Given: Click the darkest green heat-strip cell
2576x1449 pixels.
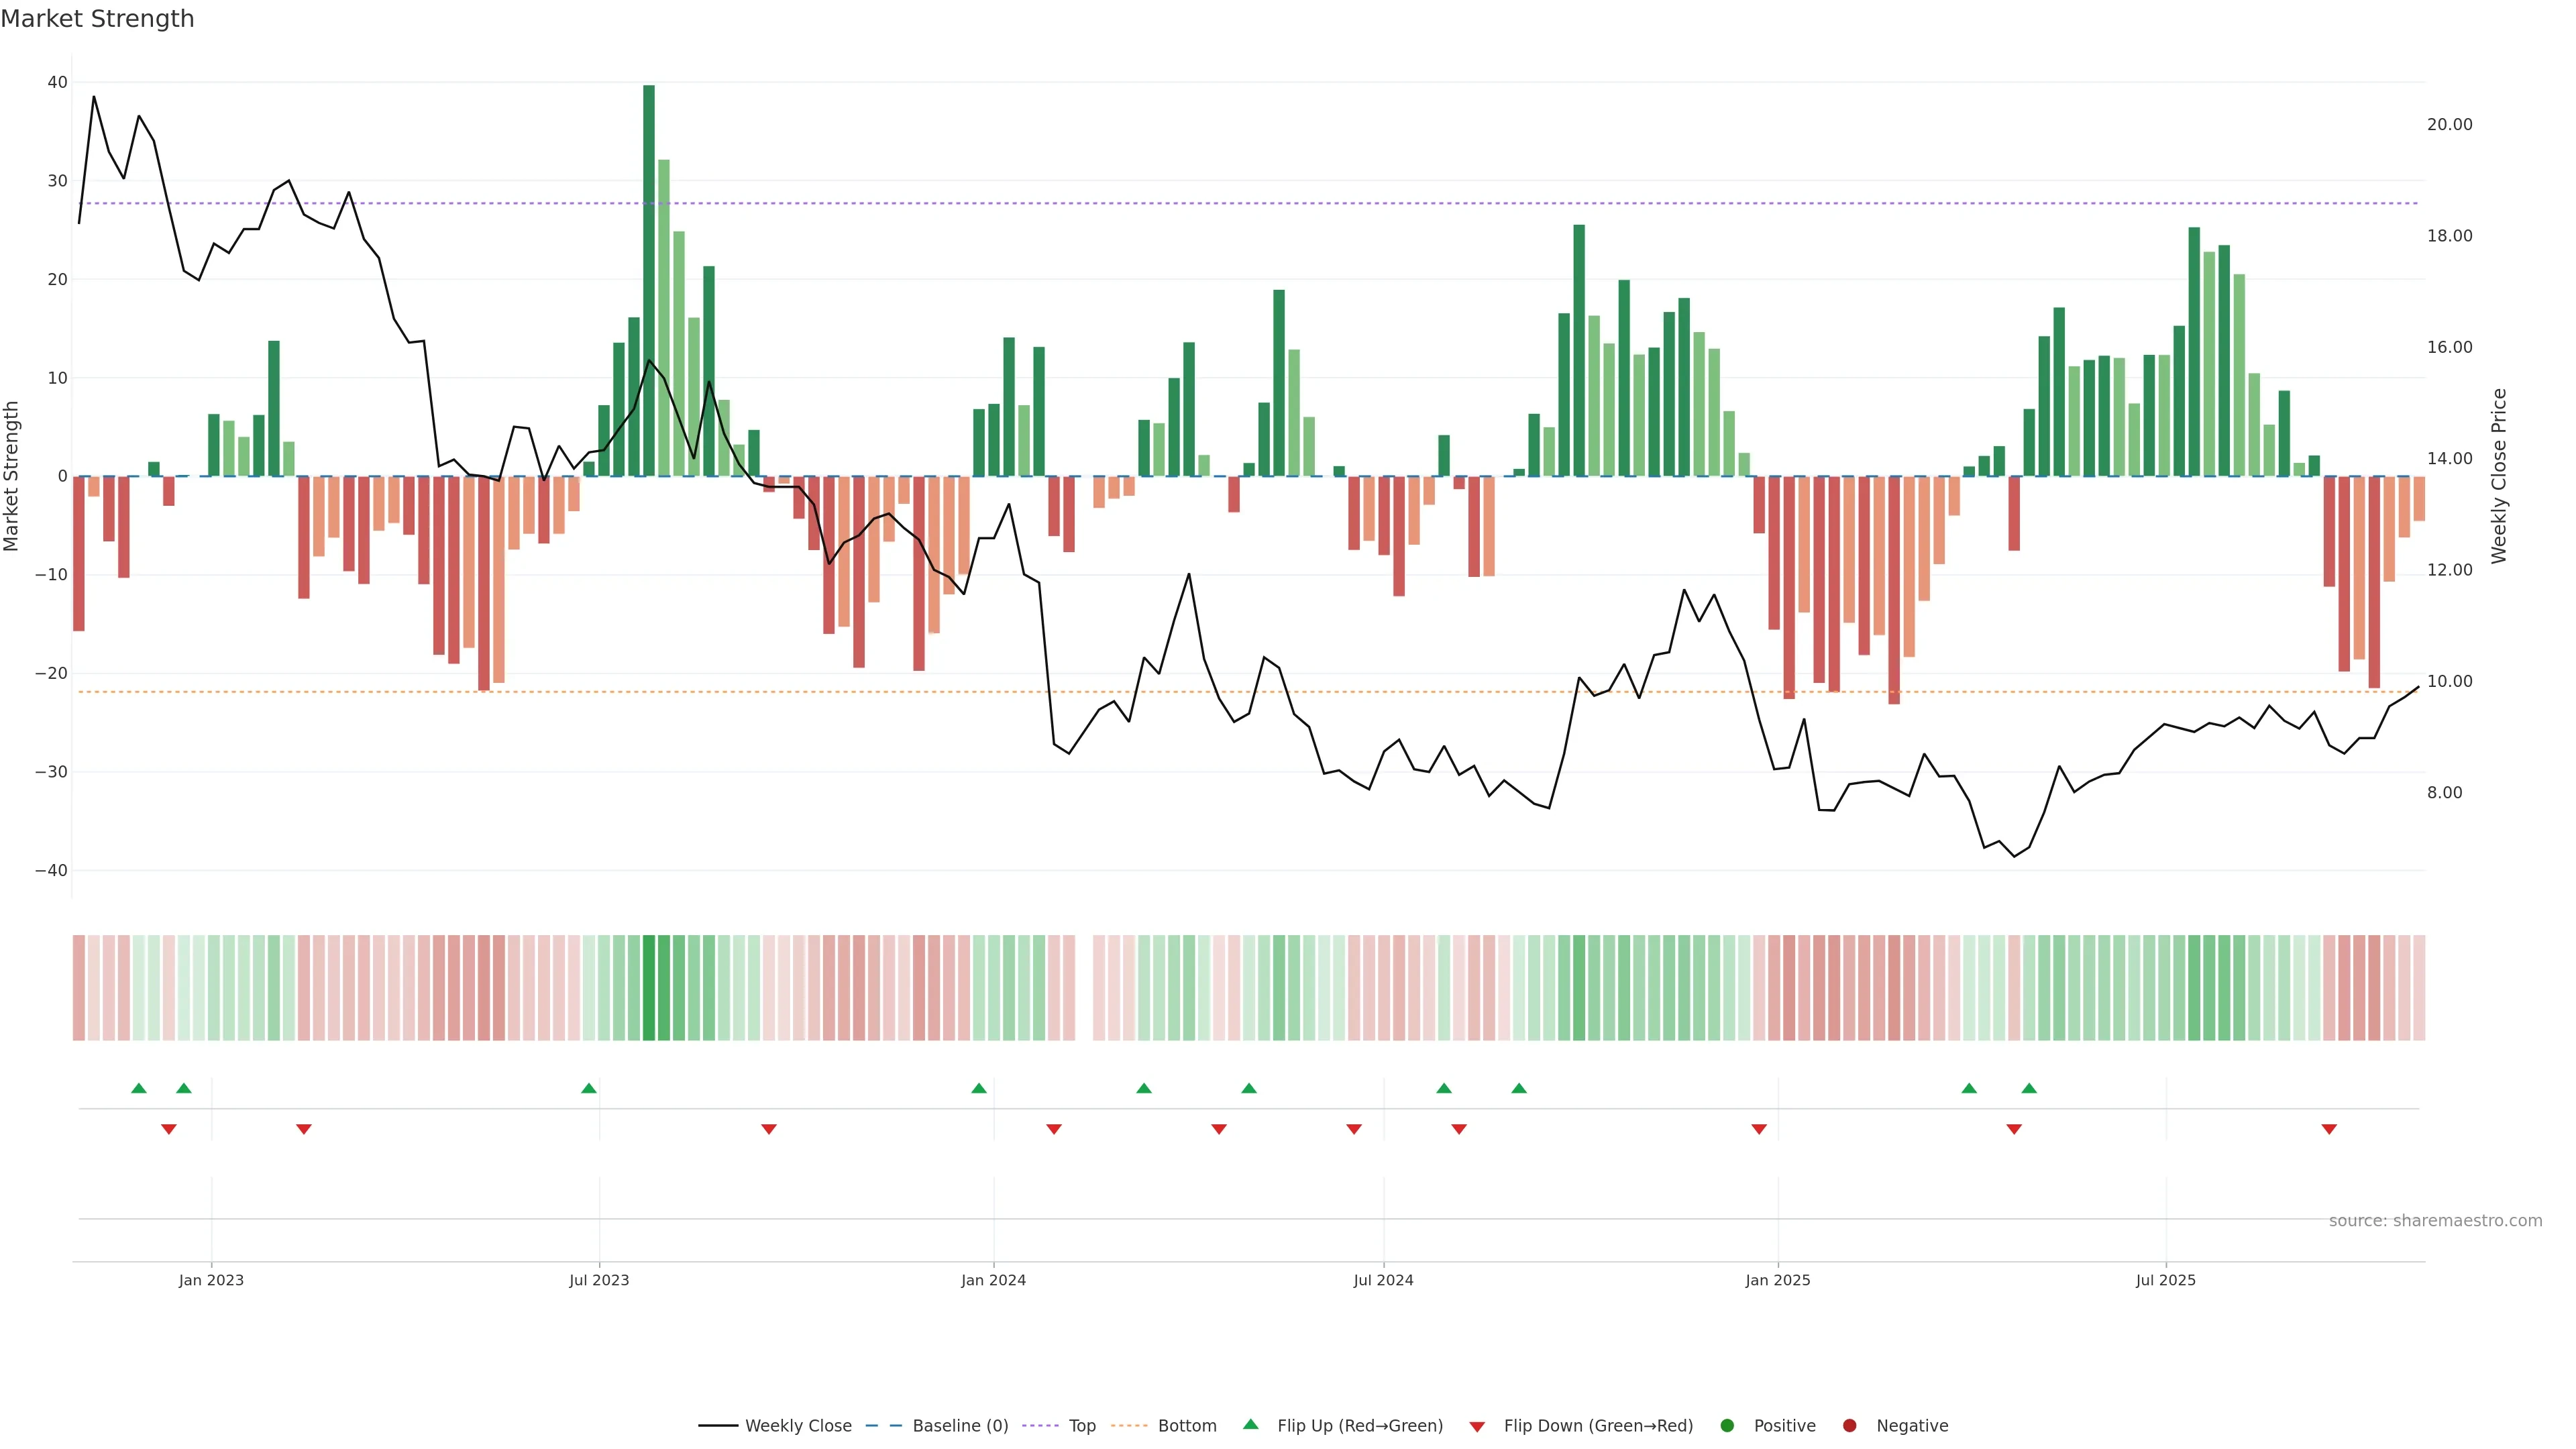Looking at the screenshot, I should click(x=649, y=988).
